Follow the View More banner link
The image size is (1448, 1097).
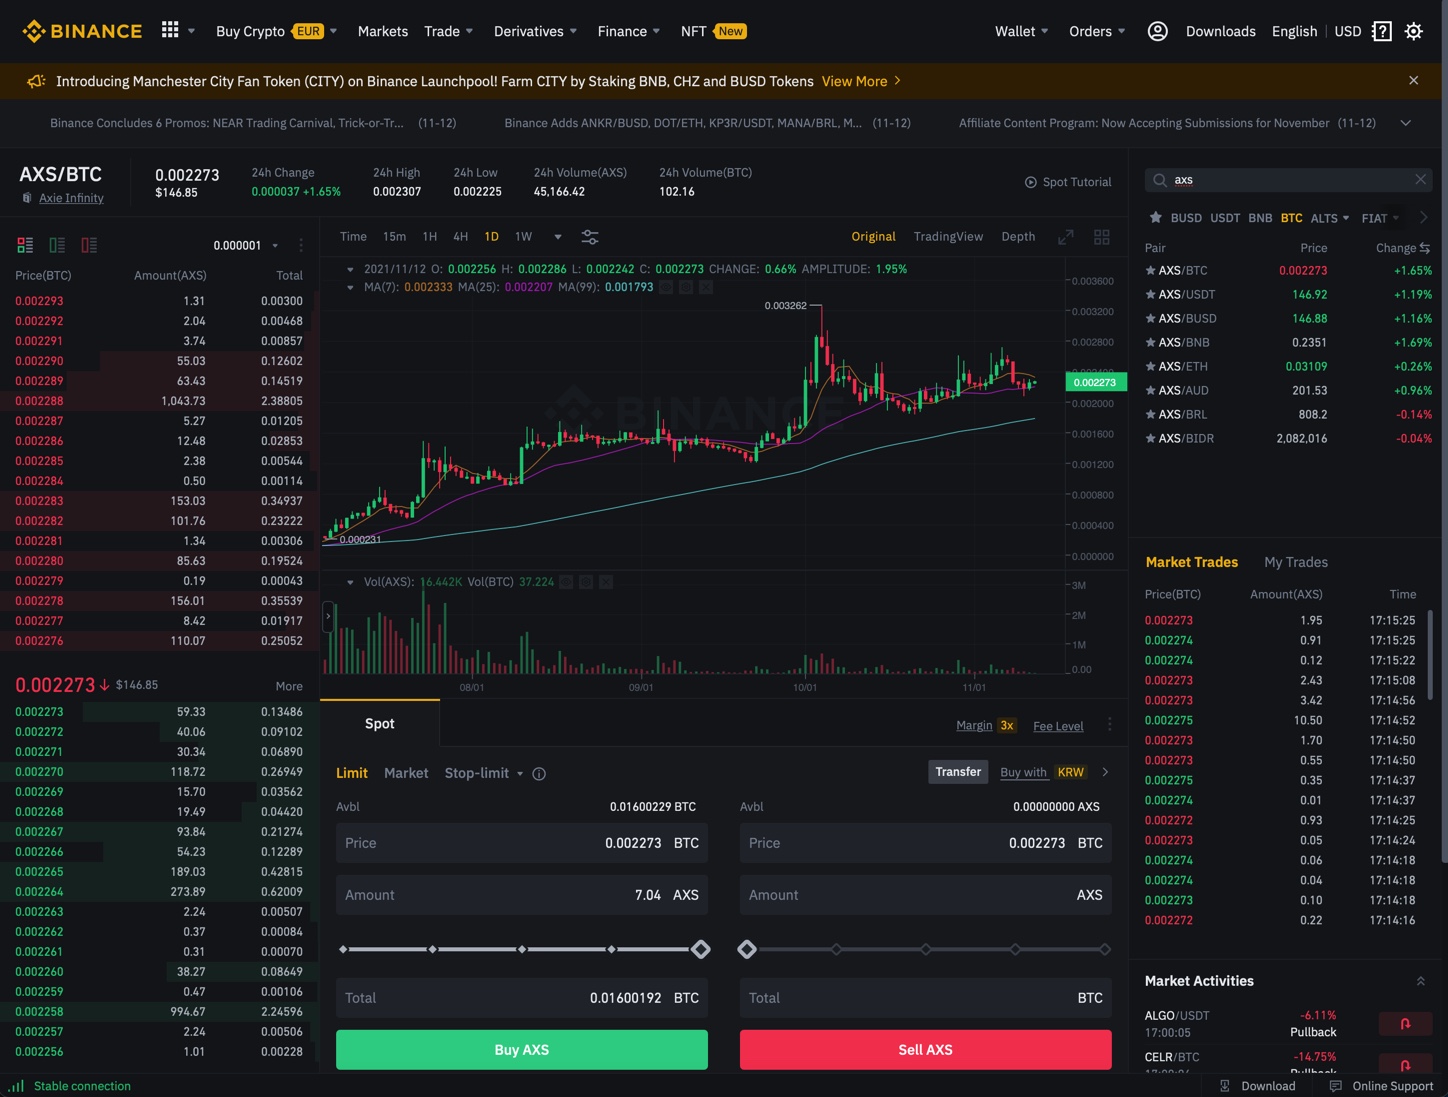(x=861, y=81)
